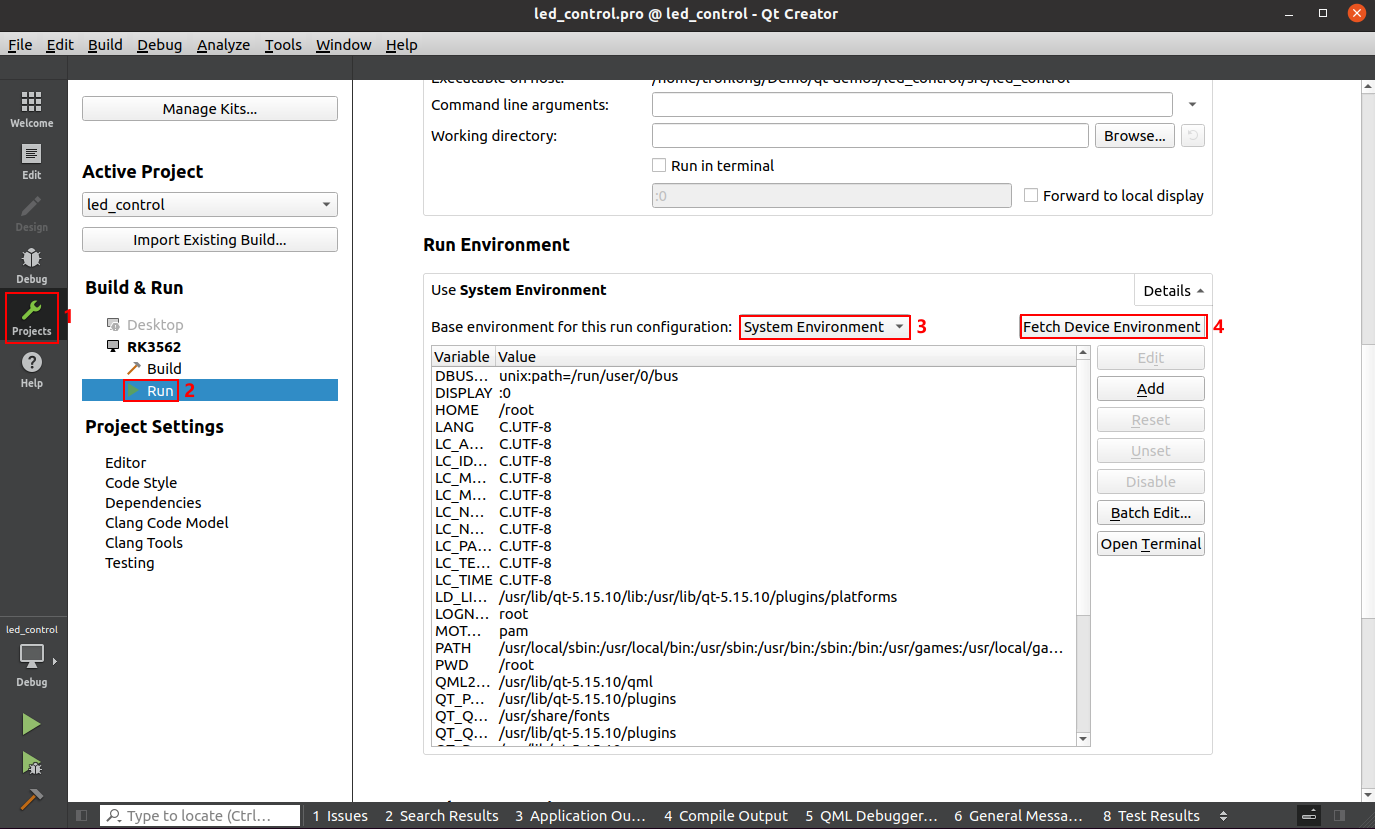Run the project with green arrow
Image resolution: width=1375 pixels, height=829 pixels.
click(31, 724)
